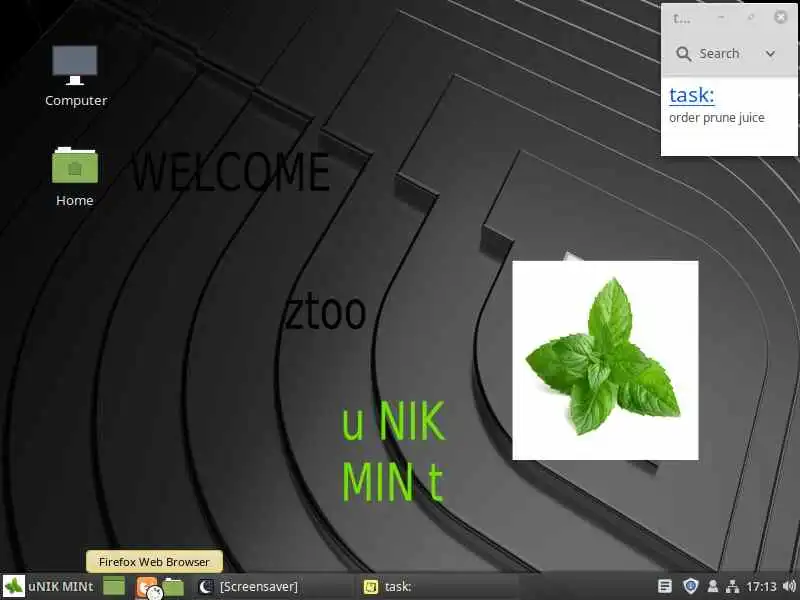Open the uNIK MINt start menu

point(48,586)
